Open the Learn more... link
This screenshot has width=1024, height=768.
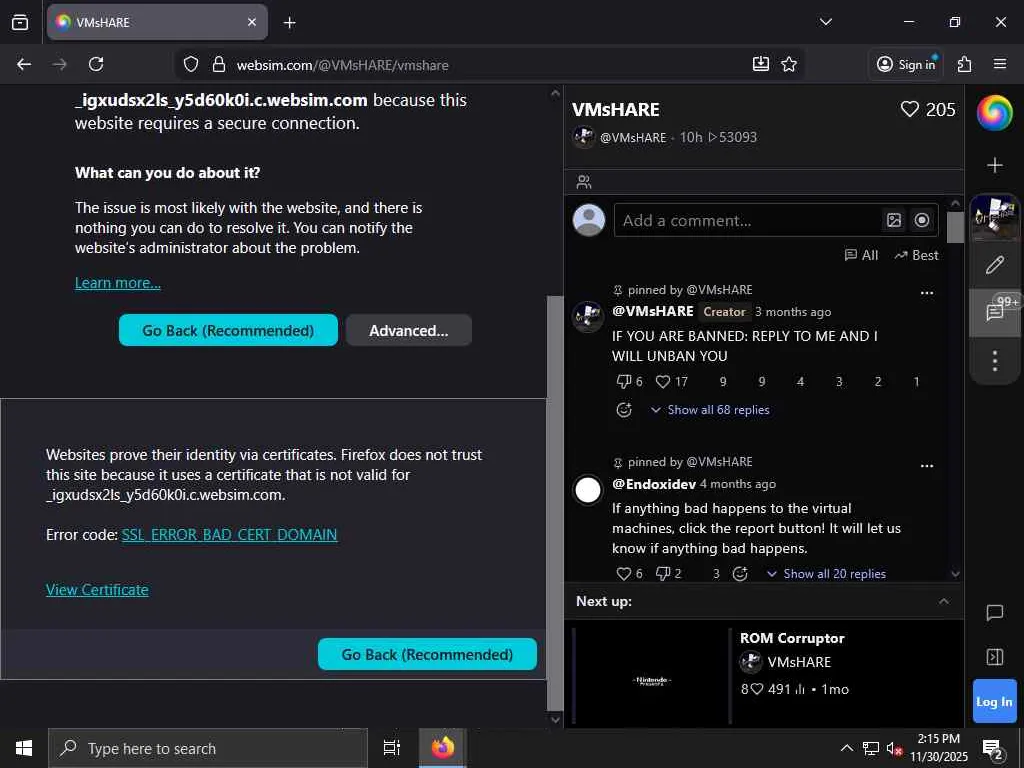coord(118,283)
